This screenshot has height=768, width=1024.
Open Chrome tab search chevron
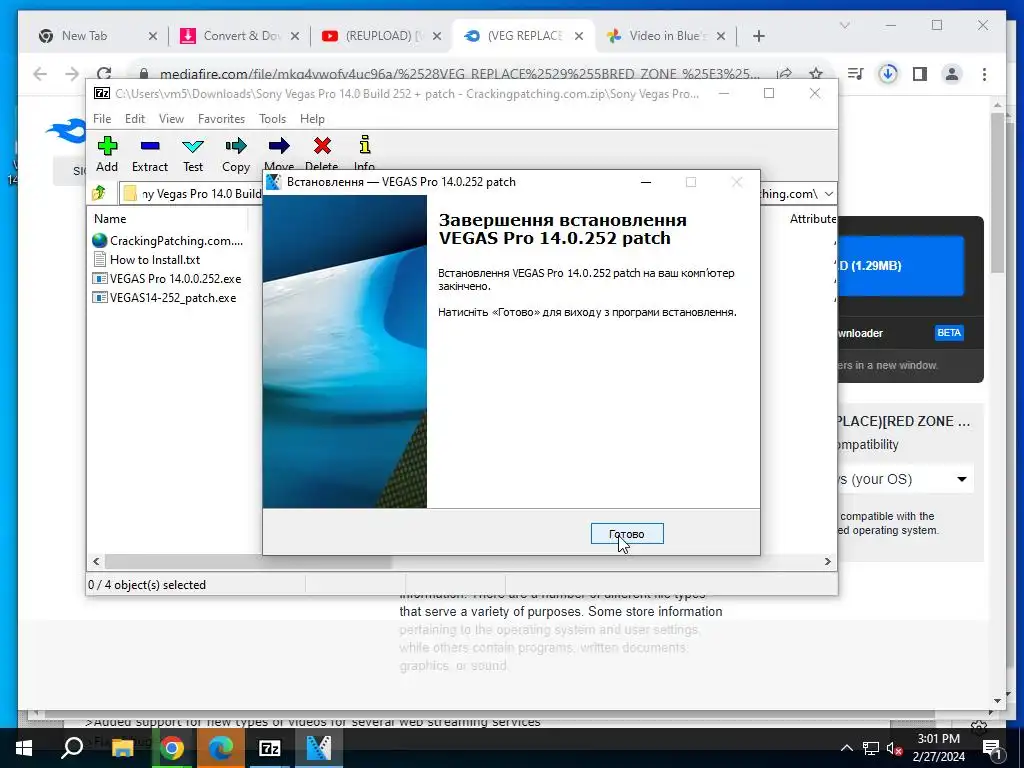point(844,25)
